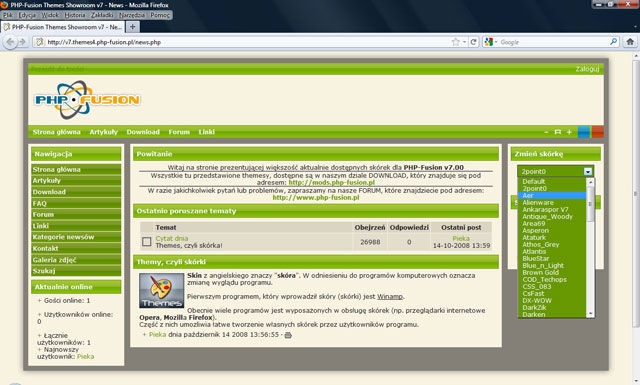This screenshot has height=385, width=640.
Task: Select Alienware in theme list
Action: (x=552, y=203)
